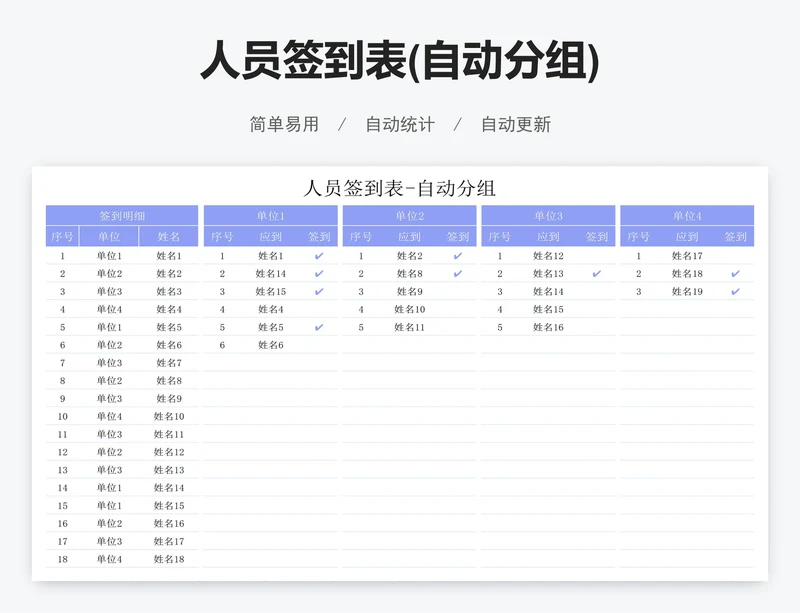
Task: Click the 姓名 column header under 签到明细
Action: pyautogui.click(x=168, y=236)
